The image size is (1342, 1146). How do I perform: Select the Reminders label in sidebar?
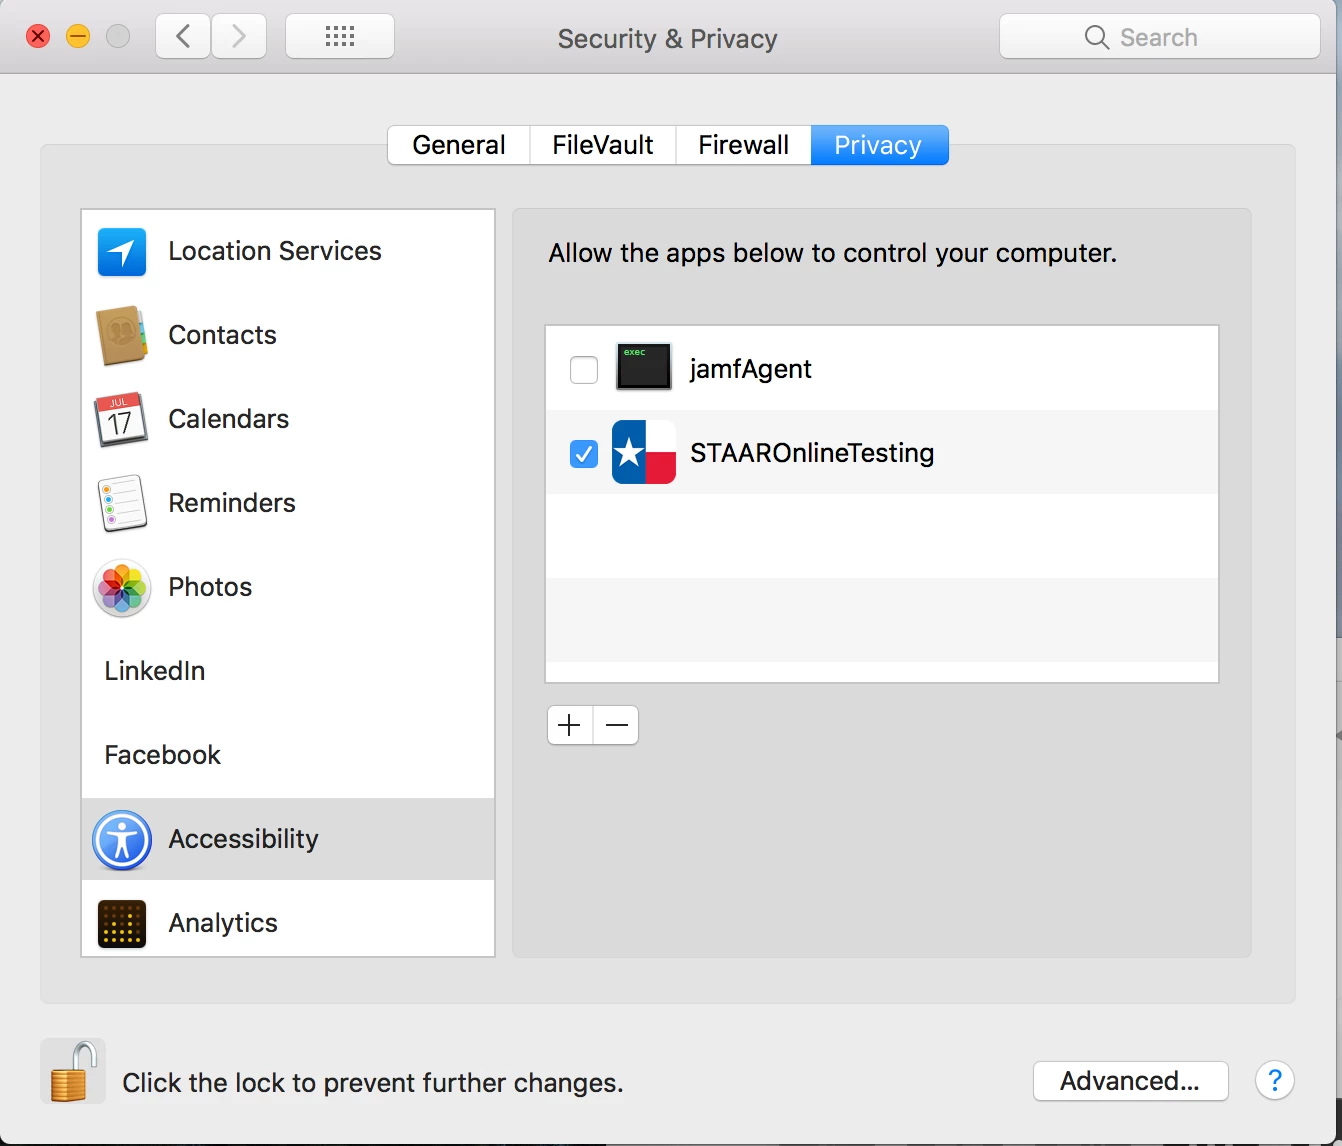232,503
